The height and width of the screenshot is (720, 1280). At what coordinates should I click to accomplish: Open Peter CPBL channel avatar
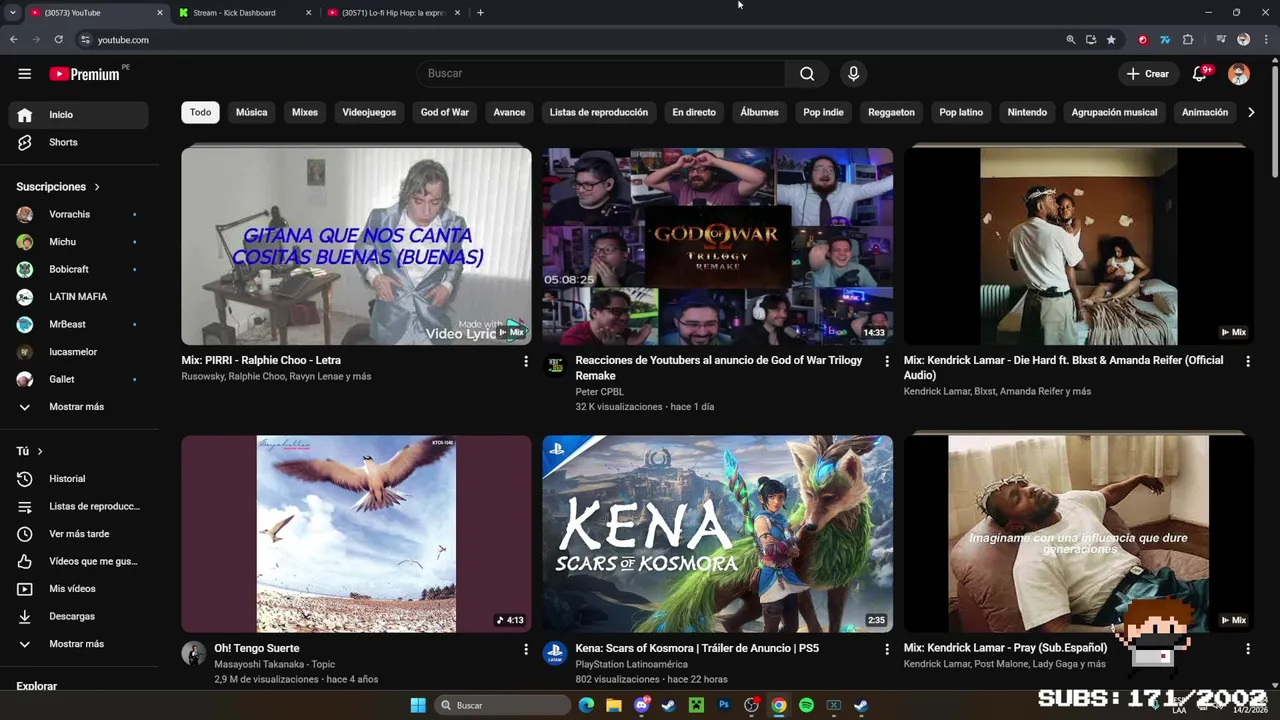555,366
